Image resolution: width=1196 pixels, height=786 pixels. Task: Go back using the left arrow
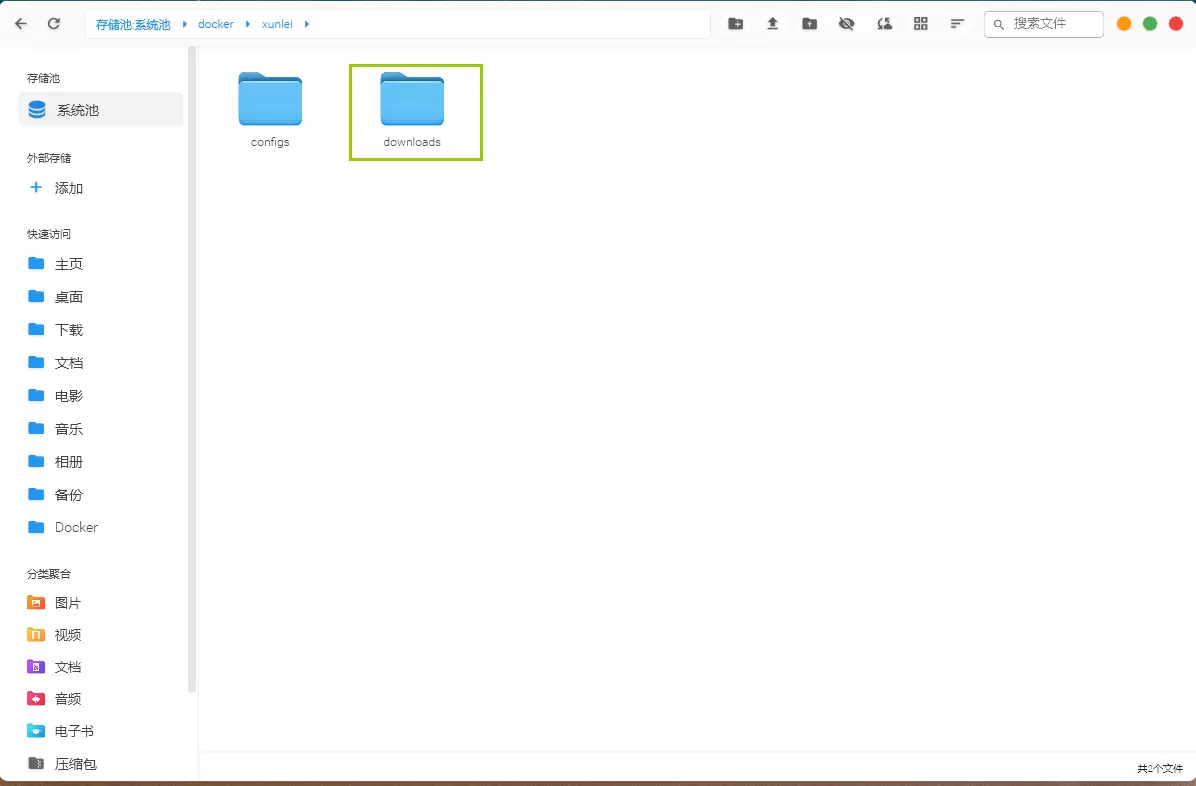point(21,24)
